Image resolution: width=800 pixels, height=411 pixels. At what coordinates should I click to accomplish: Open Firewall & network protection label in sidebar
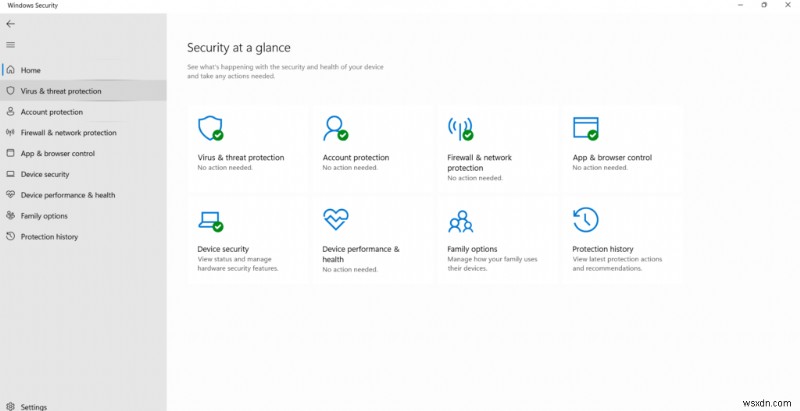(68, 133)
